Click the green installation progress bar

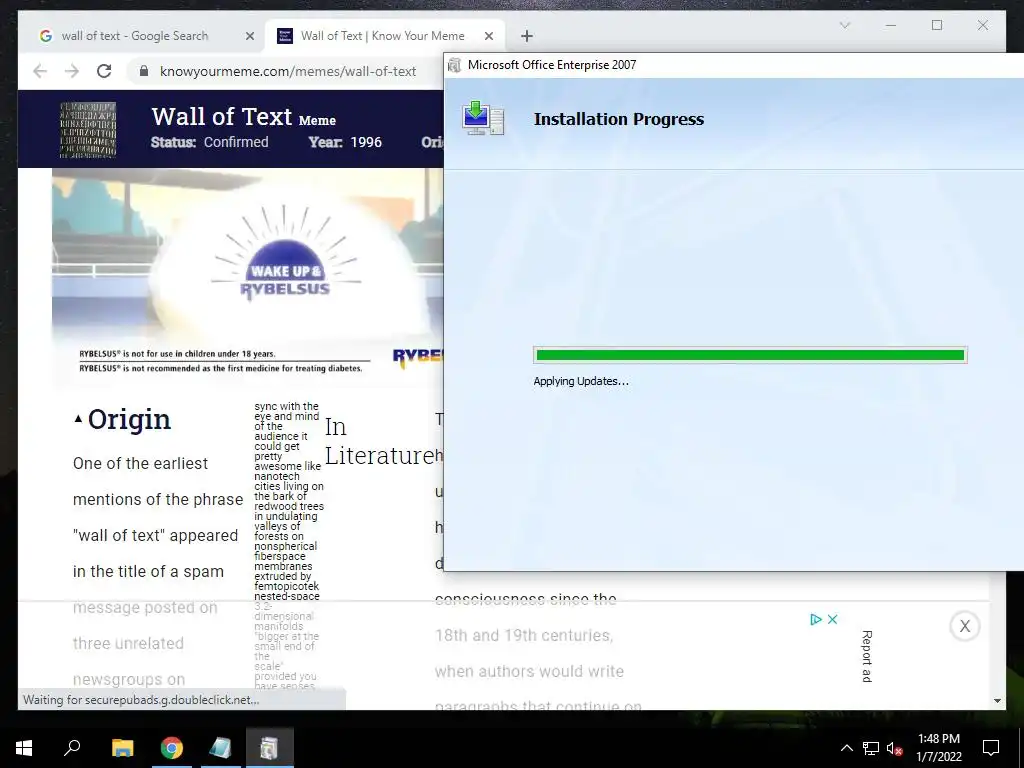click(x=750, y=355)
